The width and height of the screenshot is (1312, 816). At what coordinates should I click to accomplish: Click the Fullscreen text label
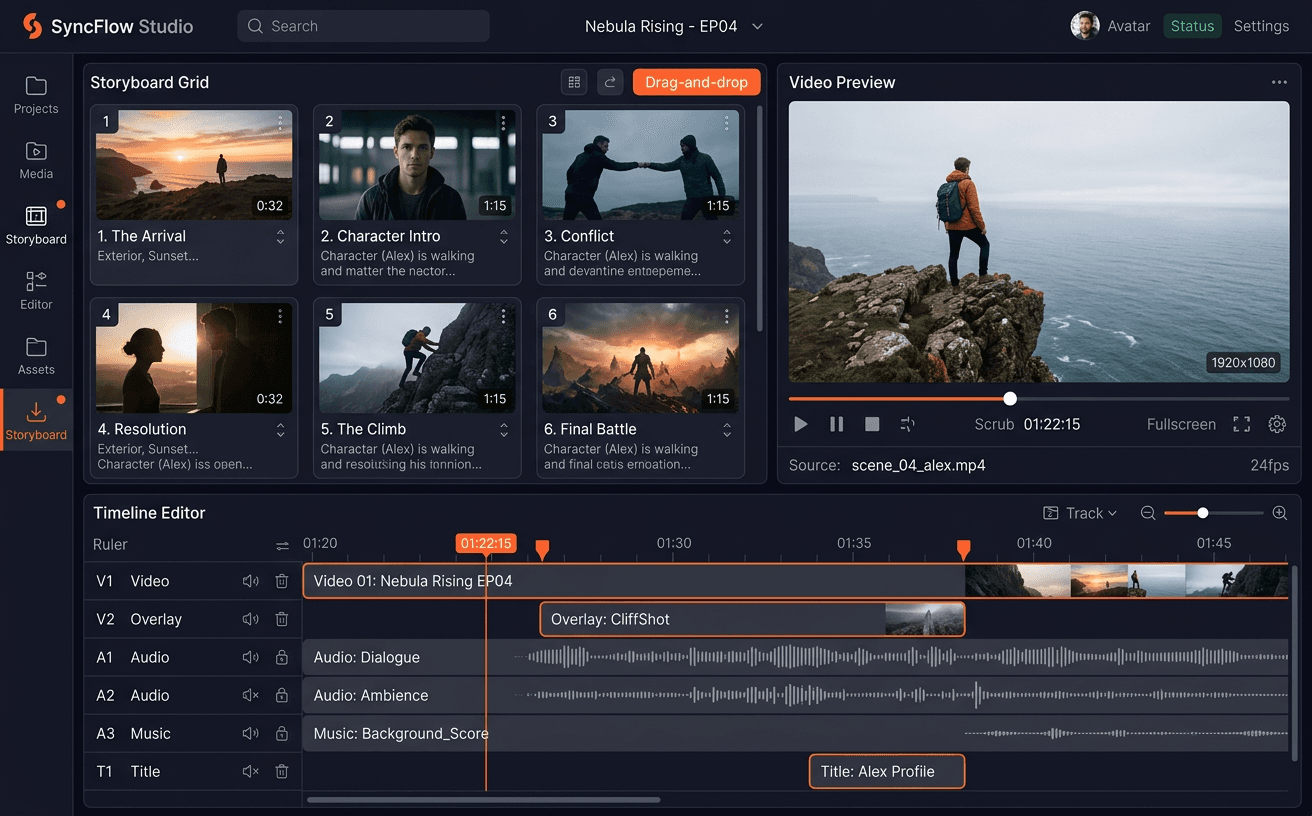pos(1181,424)
